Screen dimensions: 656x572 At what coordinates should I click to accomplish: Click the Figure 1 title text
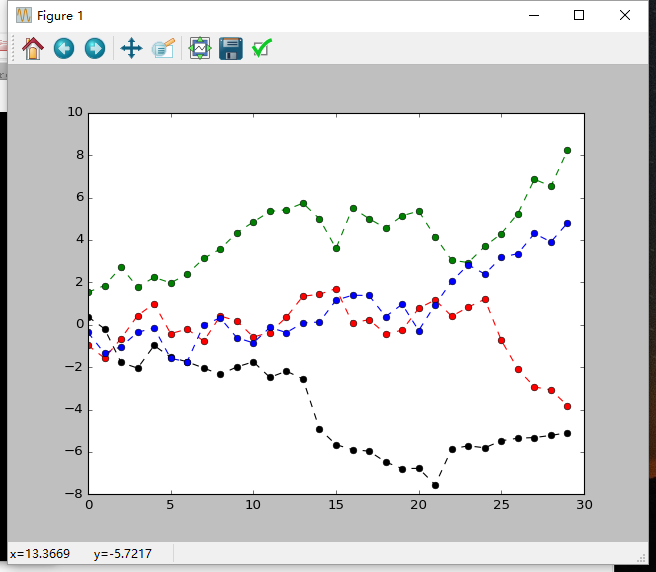[60, 16]
